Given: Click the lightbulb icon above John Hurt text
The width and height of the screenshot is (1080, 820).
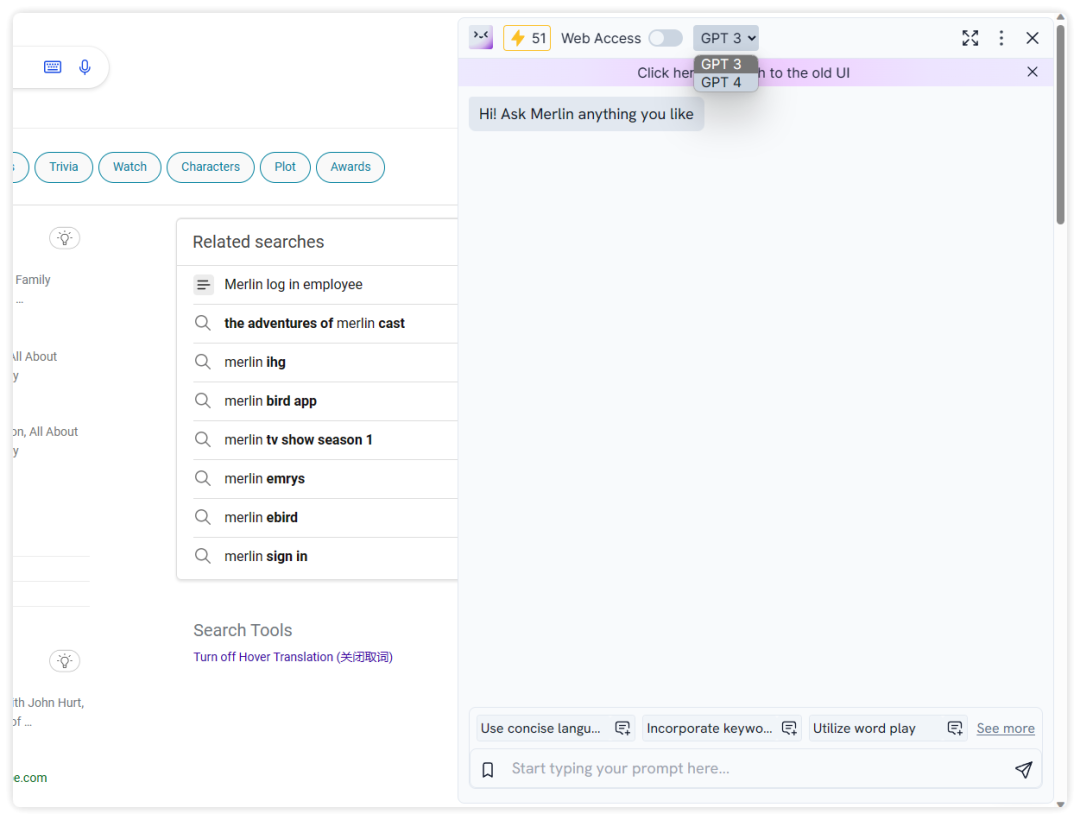Looking at the screenshot, I should [65, 661].
